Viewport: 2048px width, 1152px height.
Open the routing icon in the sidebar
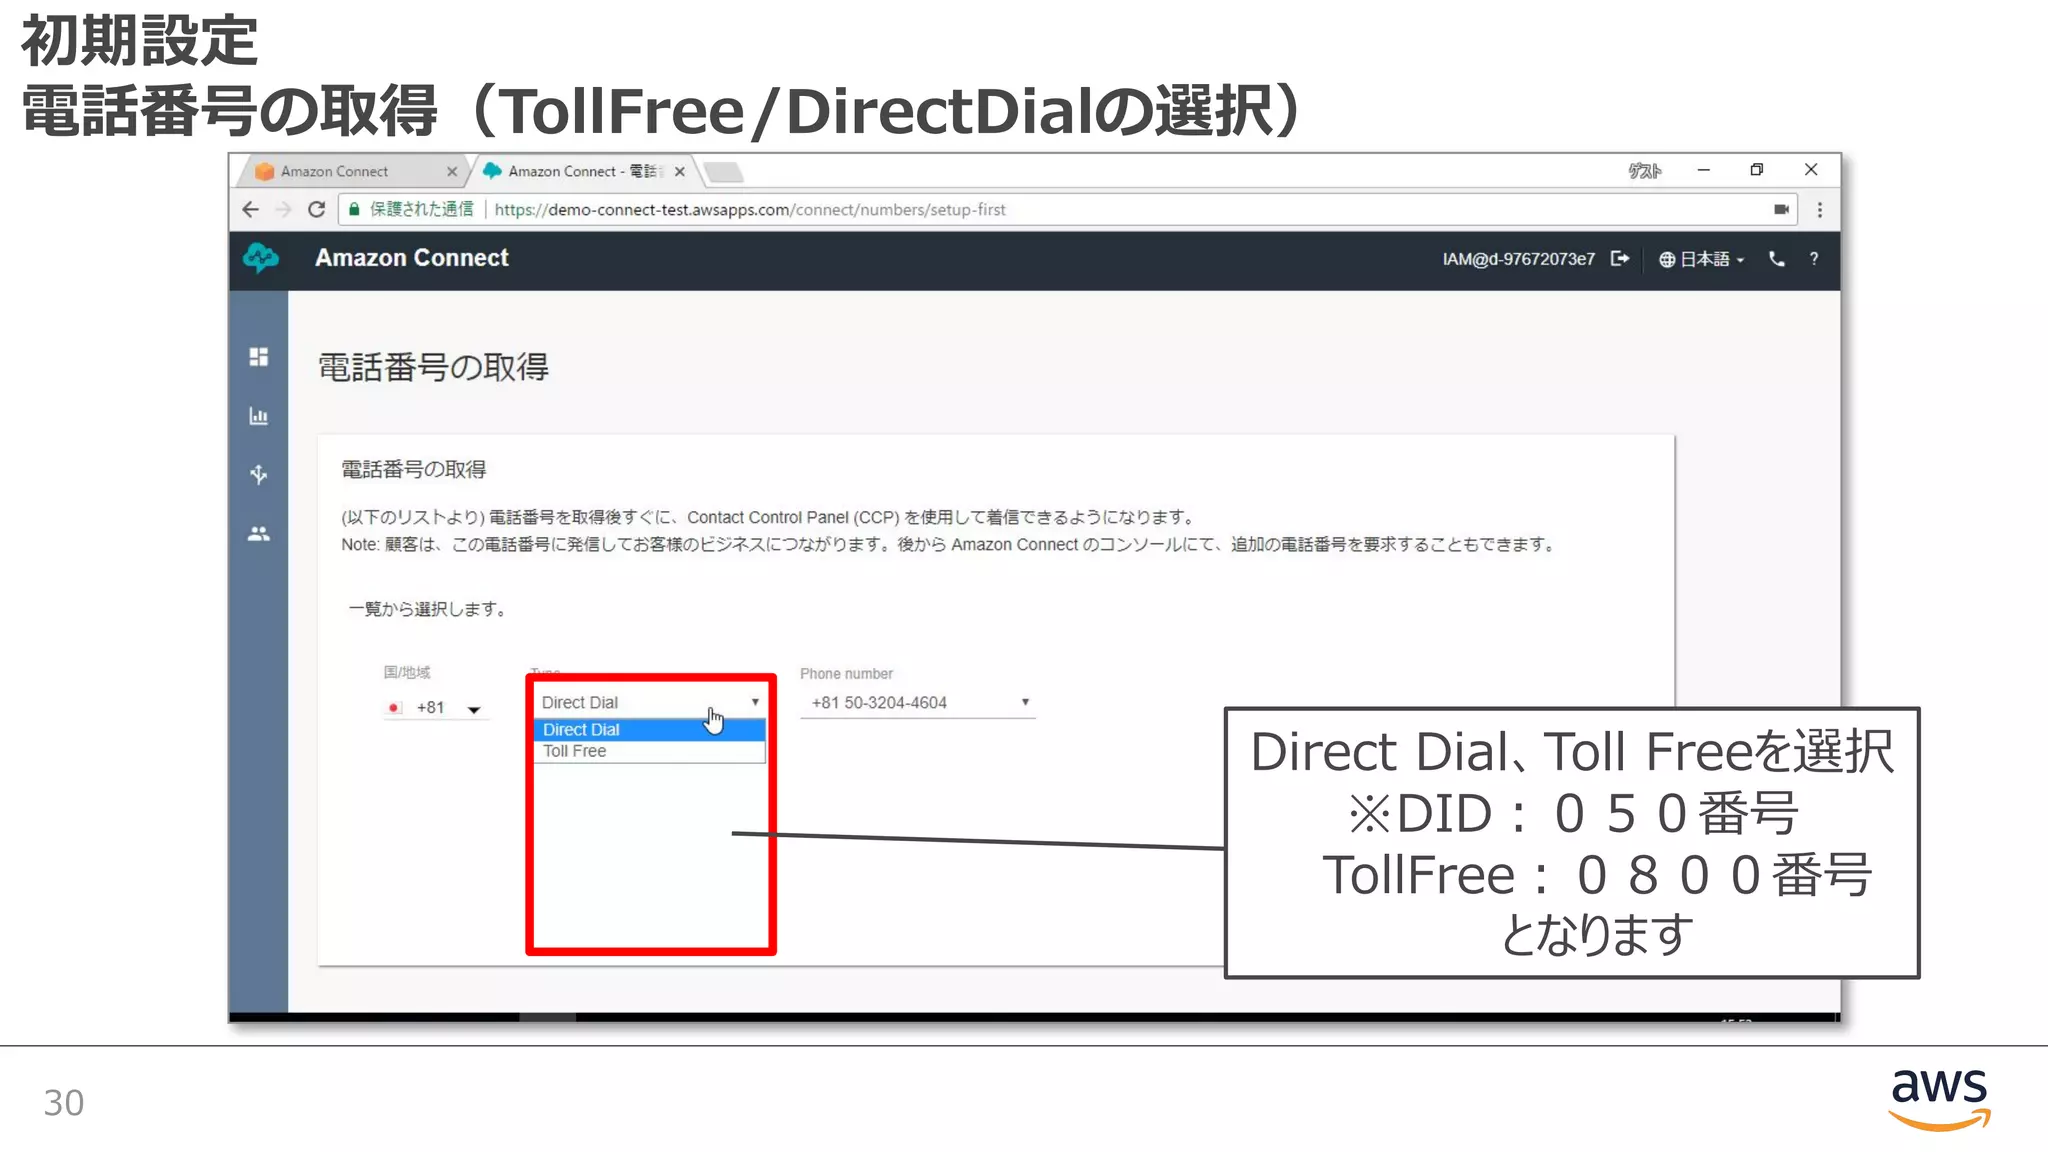pos(259,474)
